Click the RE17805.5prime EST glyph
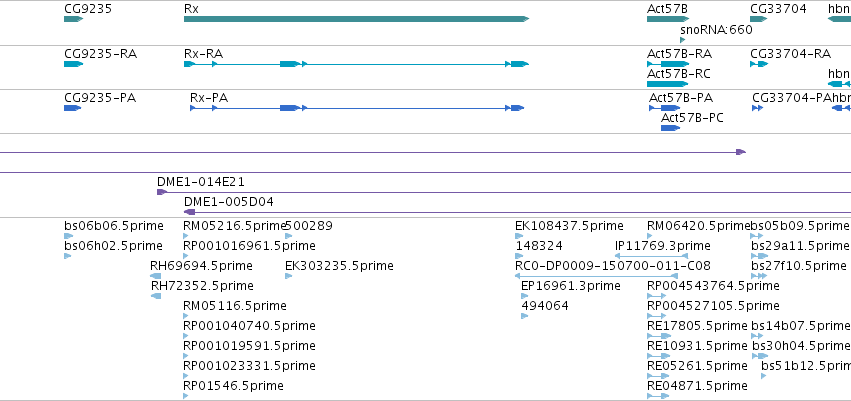Viewport: 851px width, 401px height. (x=659, y=336)
